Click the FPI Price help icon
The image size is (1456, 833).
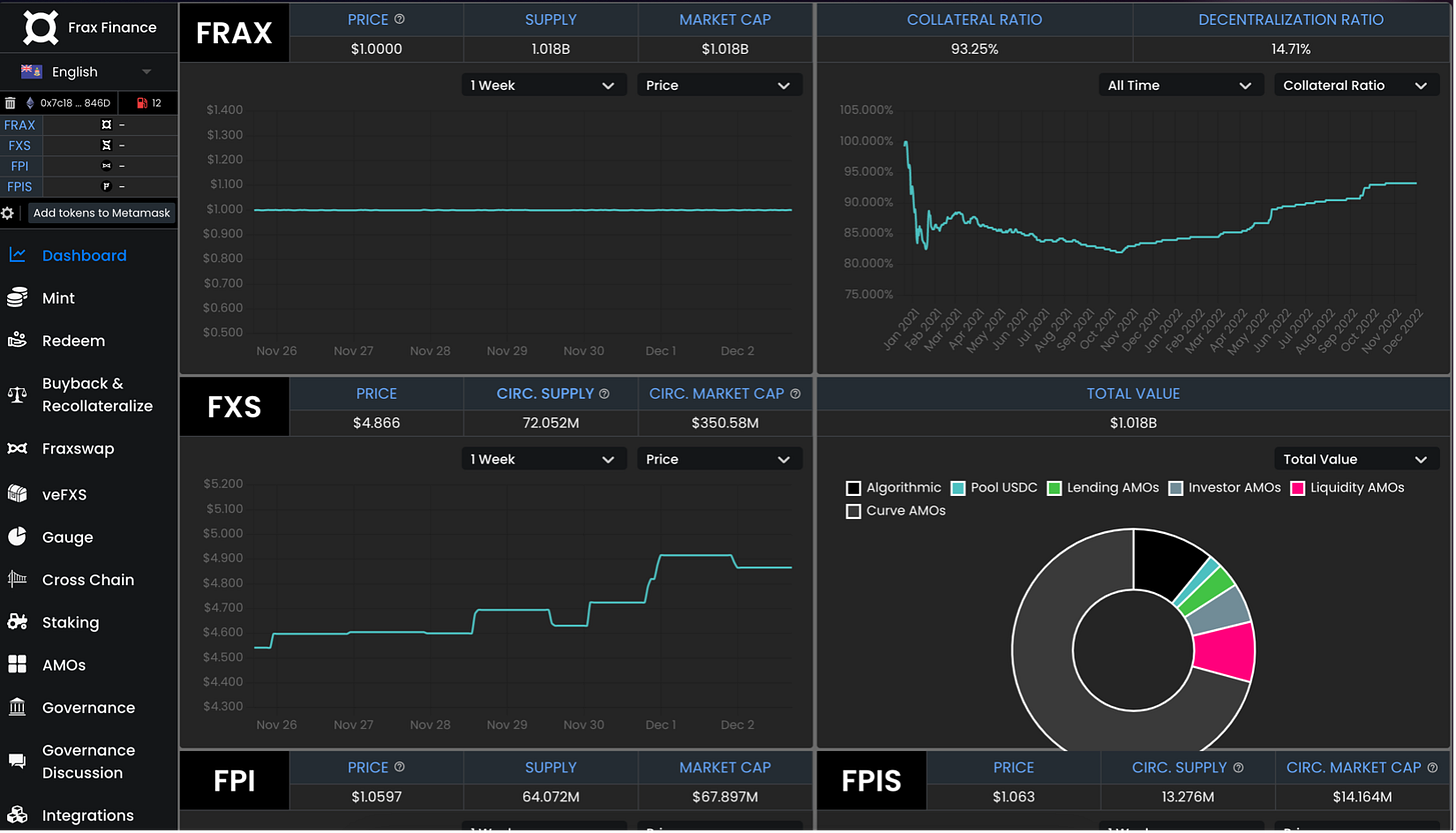pos(400,767)
